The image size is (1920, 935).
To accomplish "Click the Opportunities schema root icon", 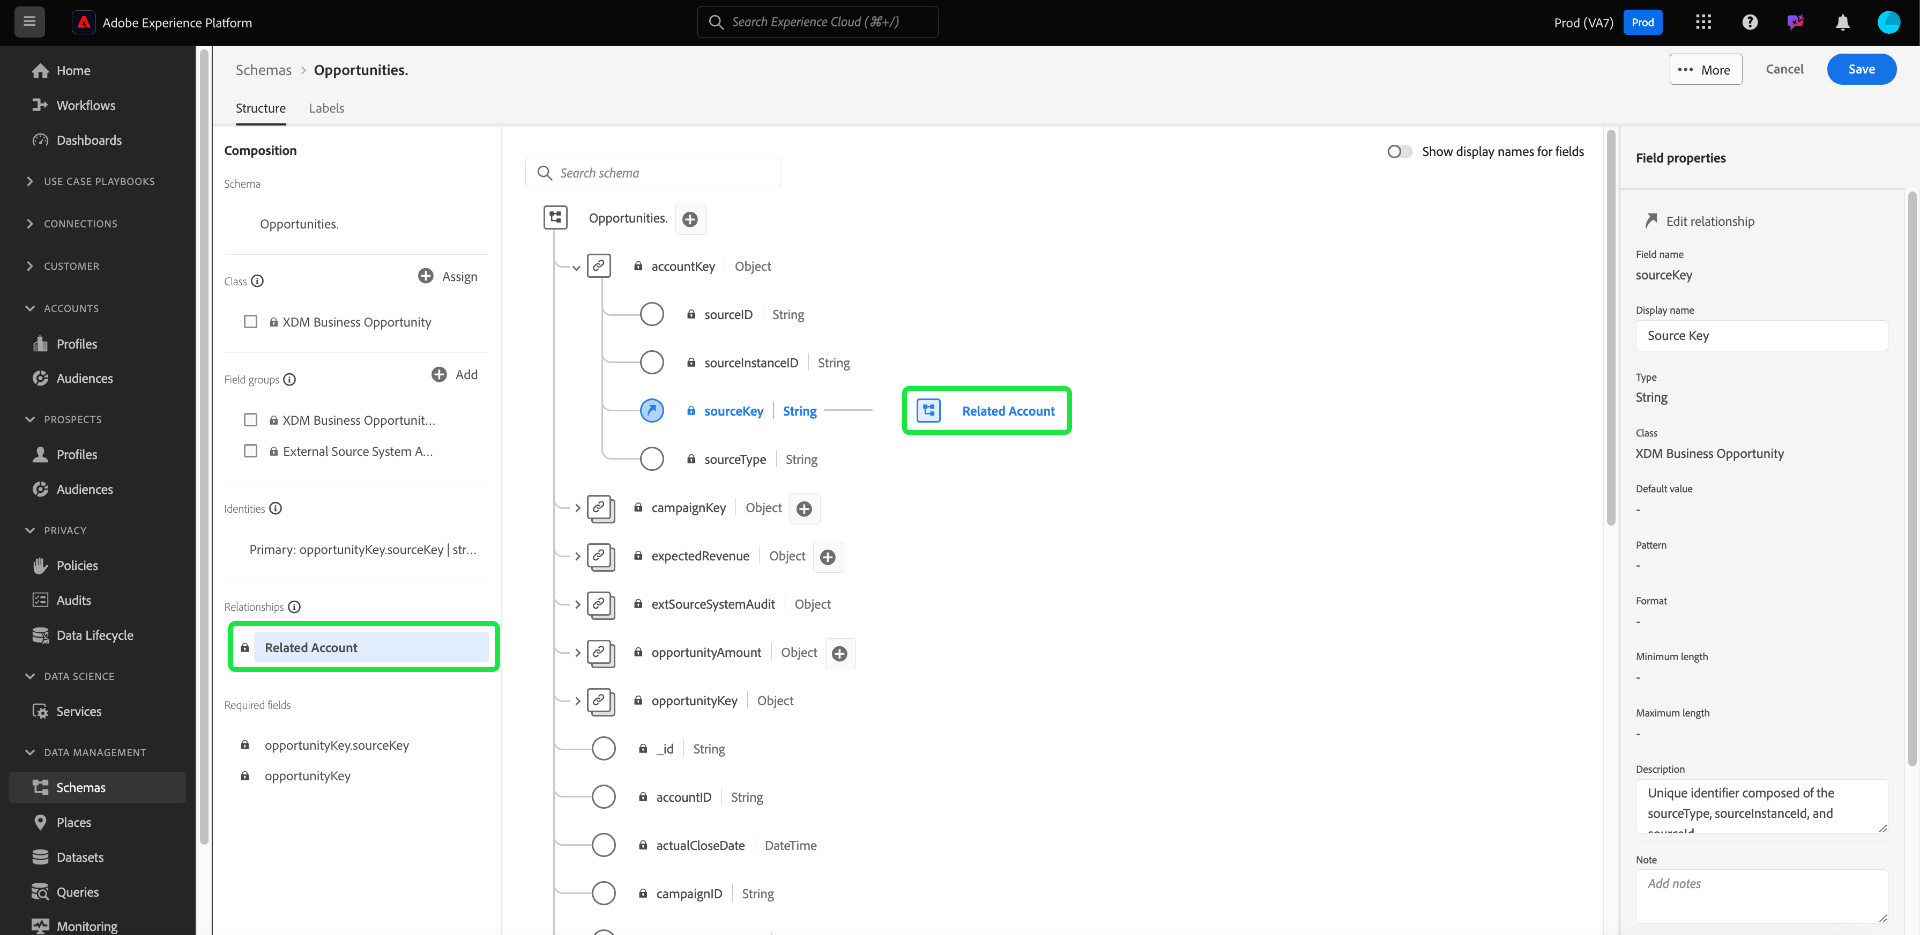I will click(555, 217).
